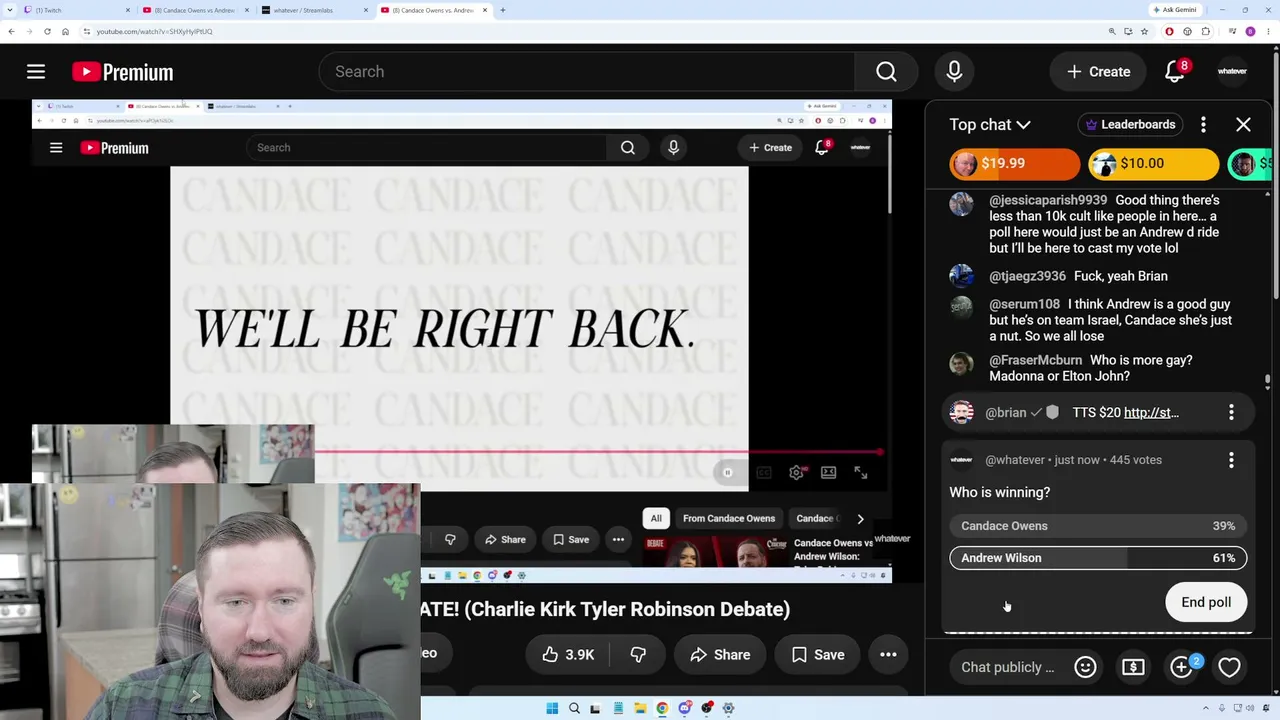Open more actions menu beside Save
The image size is (1280, 720).
pos(888,655)
